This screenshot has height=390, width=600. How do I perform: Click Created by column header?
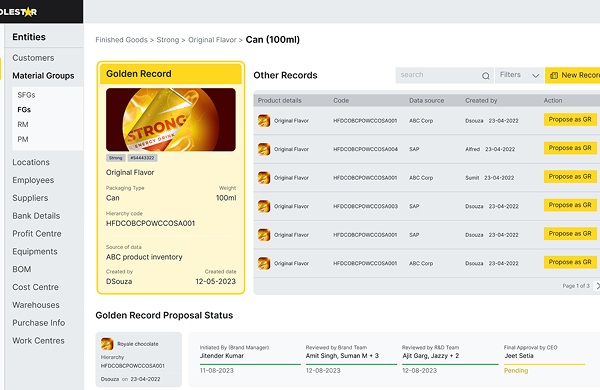[x=481, y=101]
